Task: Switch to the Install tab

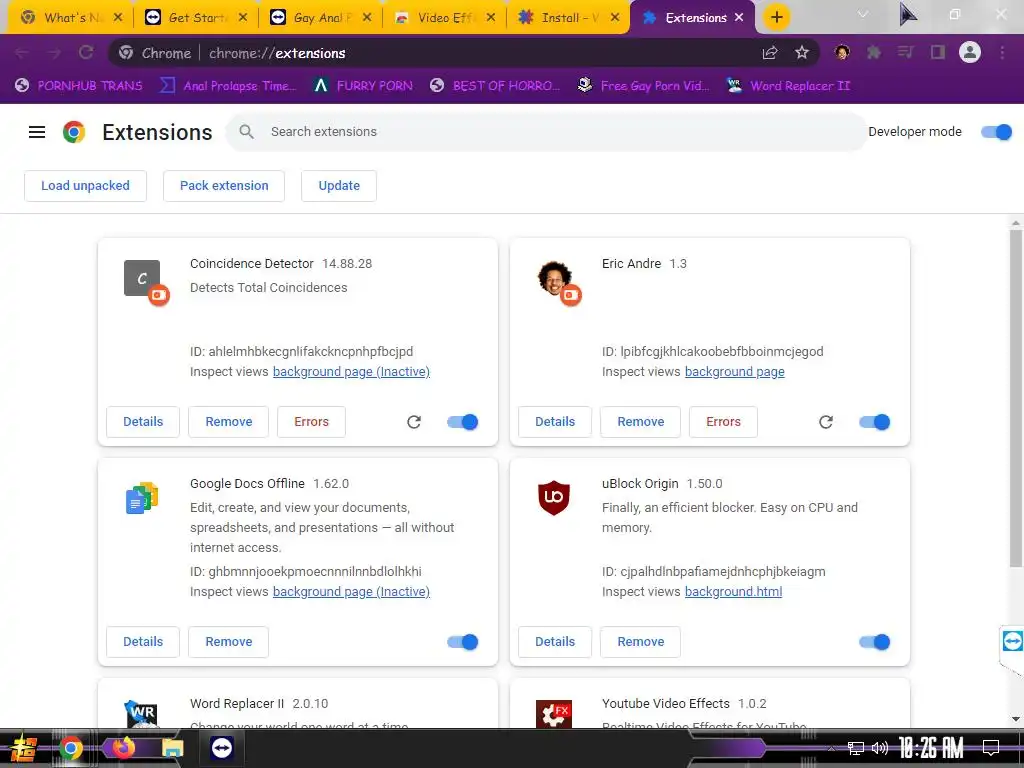Action: tap(568, 18)
